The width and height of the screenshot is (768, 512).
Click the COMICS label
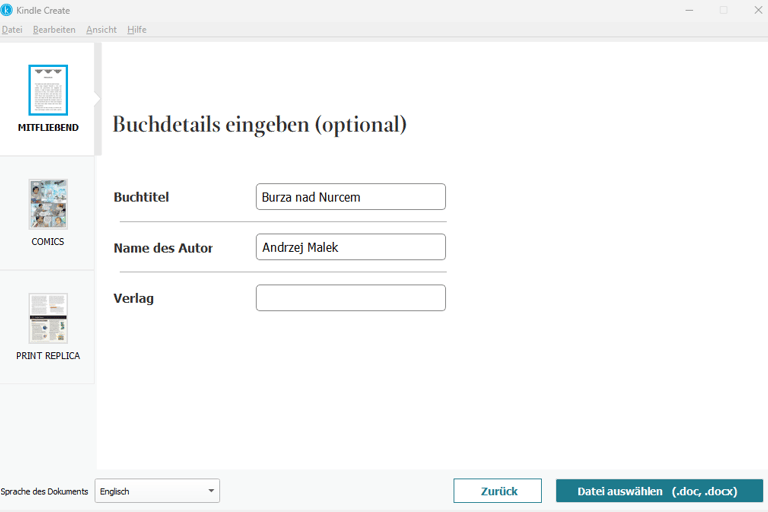point(48,242)
